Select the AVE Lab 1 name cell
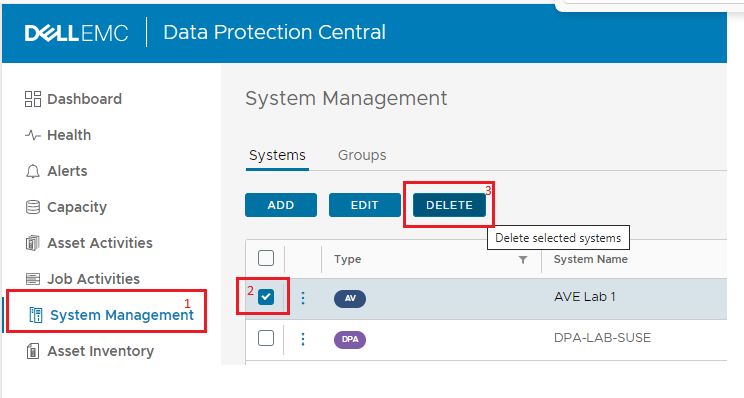The width and height of the screenshot is (744, 398). point(585,297)
